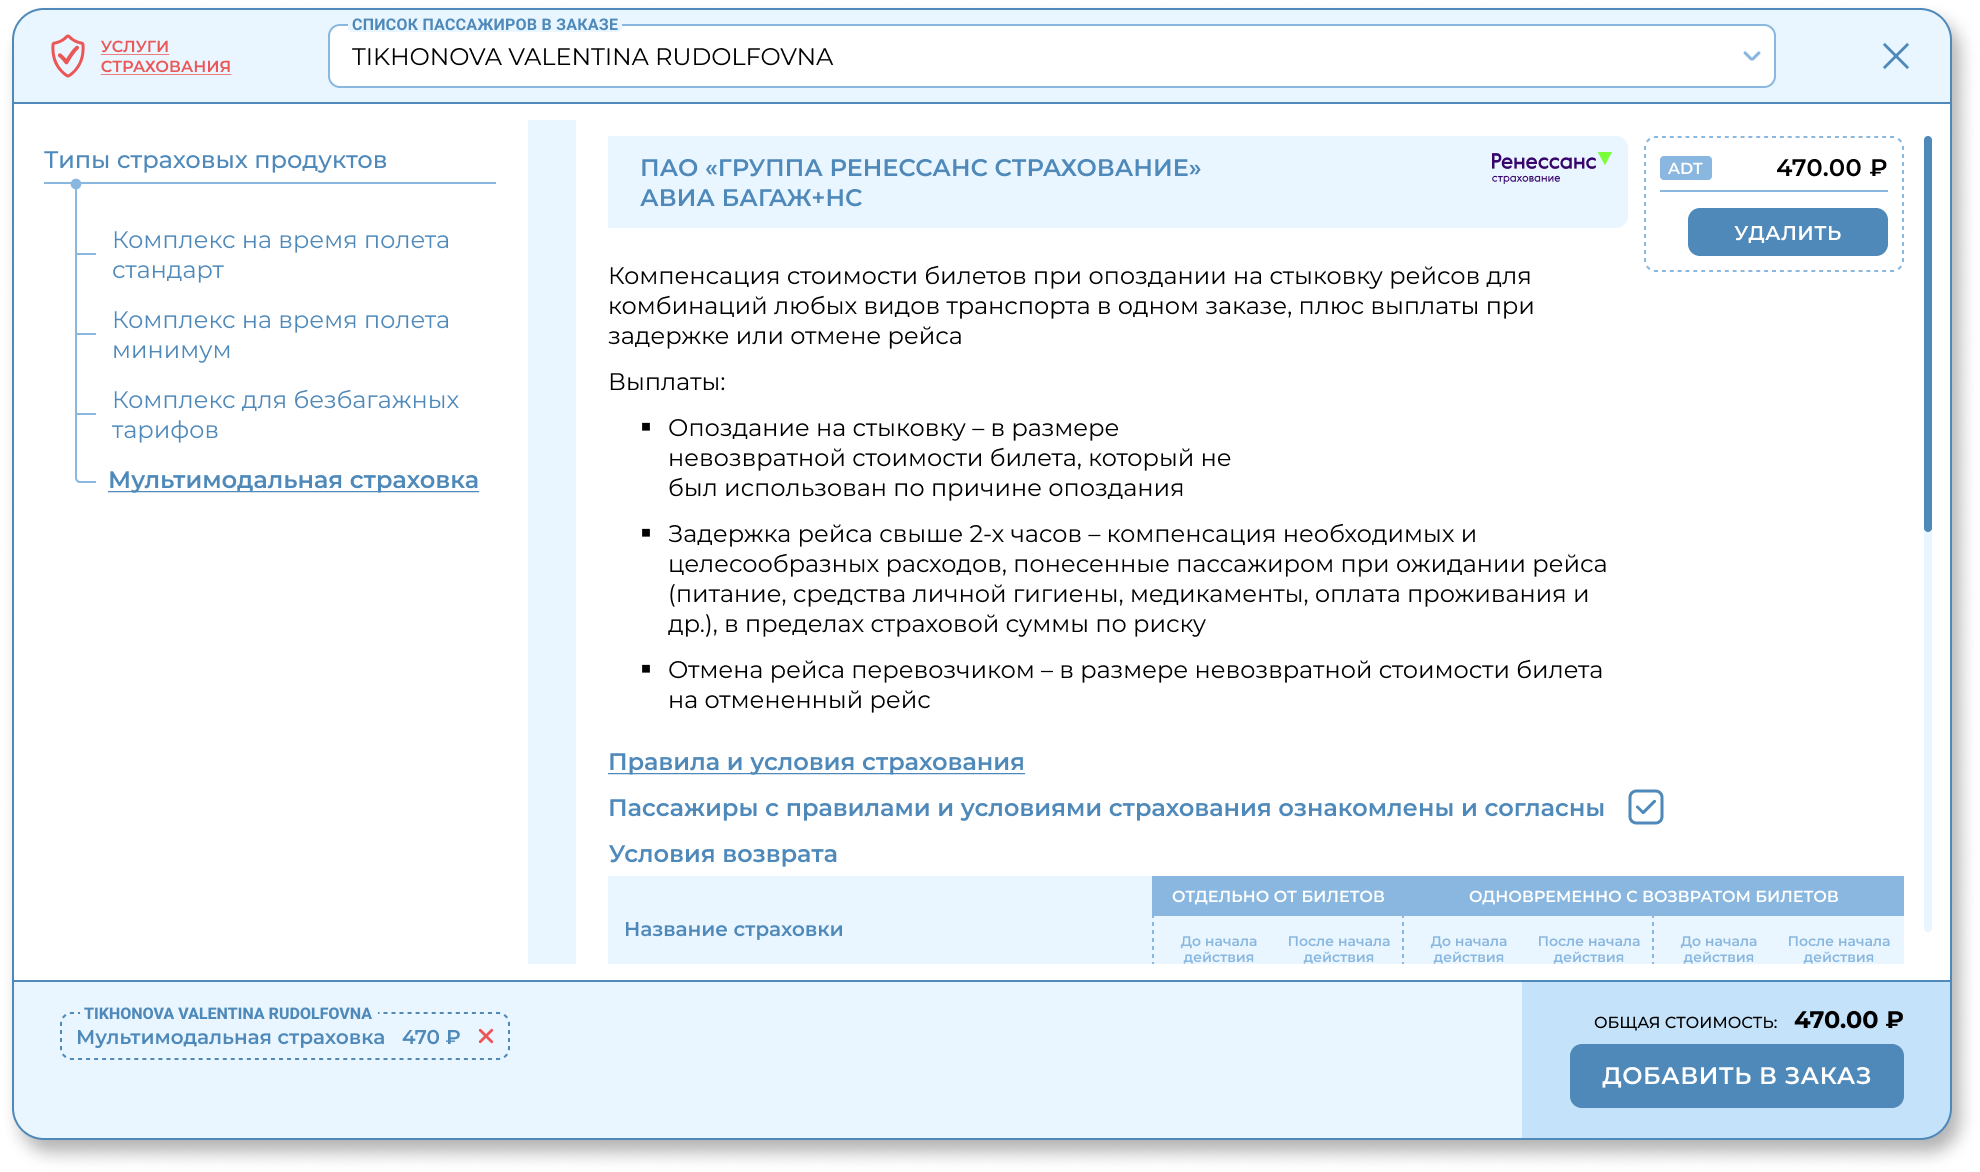Click ОДНОВРЕМЕННО С ВОЗВРАТОМ БИЛЕТОВ header
Image resolution: width=1980 pixels, height=1172 pixels.
(x=1653, y=896)
